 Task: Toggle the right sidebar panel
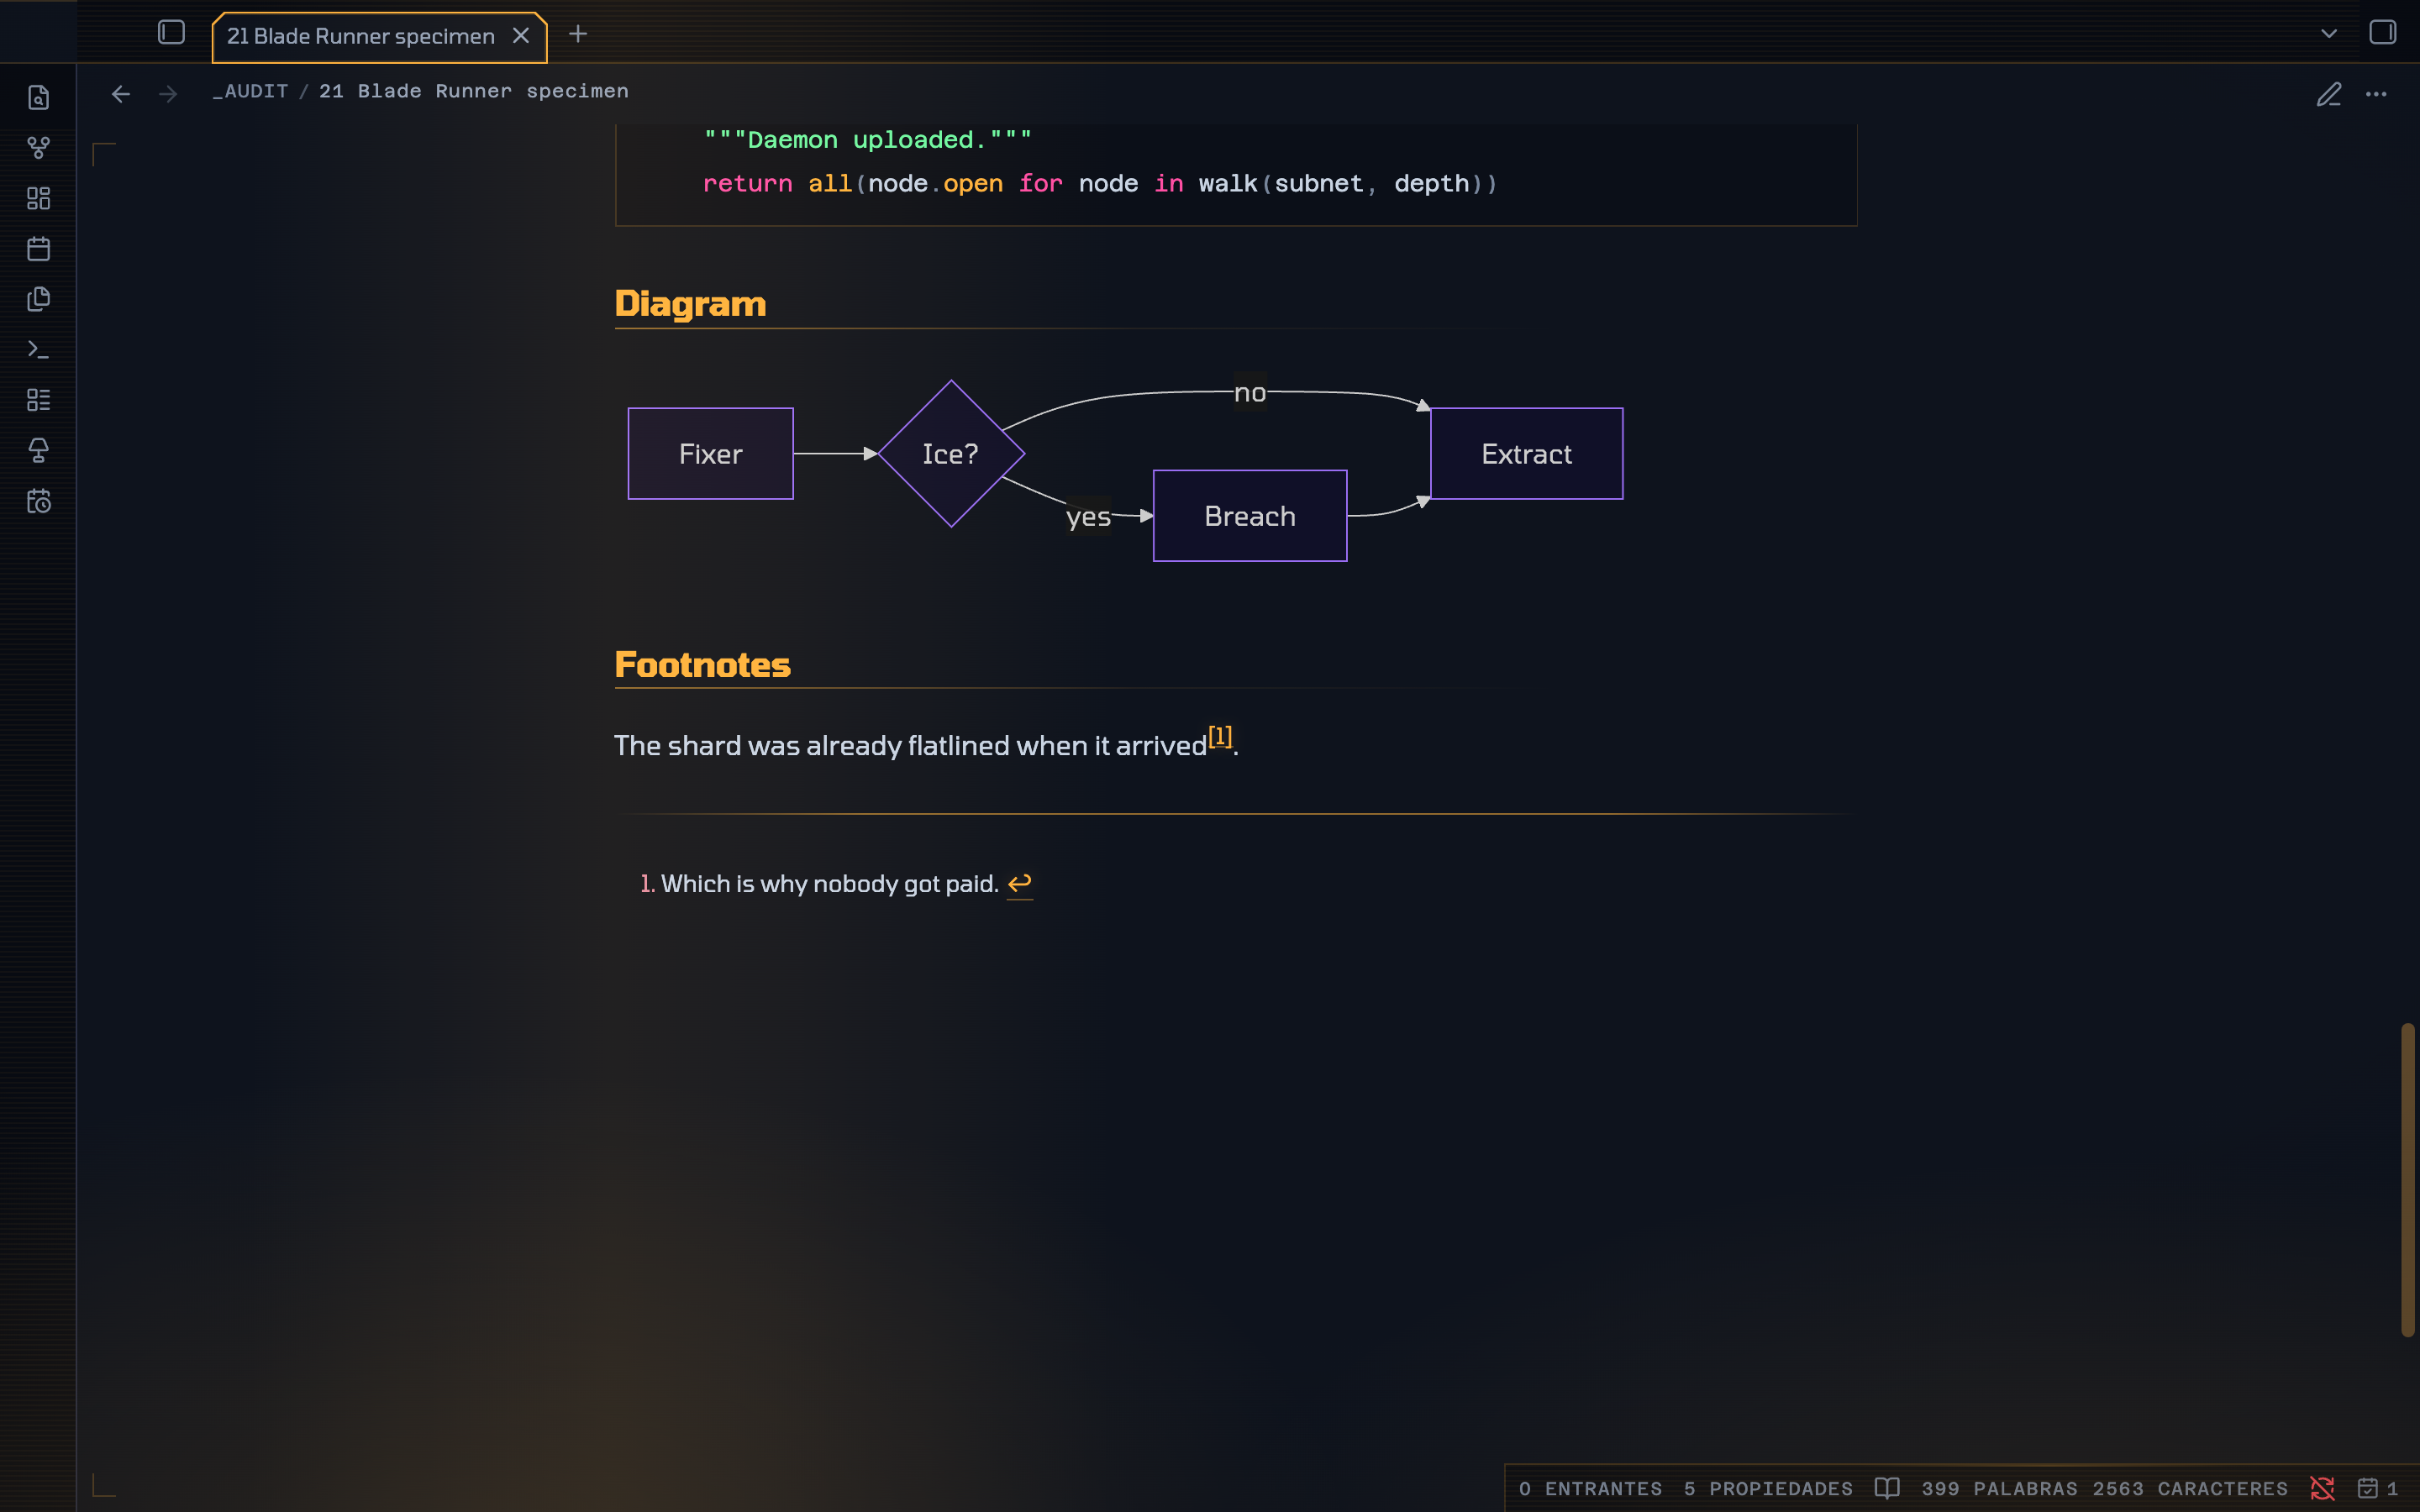(x=2382, y=33)
